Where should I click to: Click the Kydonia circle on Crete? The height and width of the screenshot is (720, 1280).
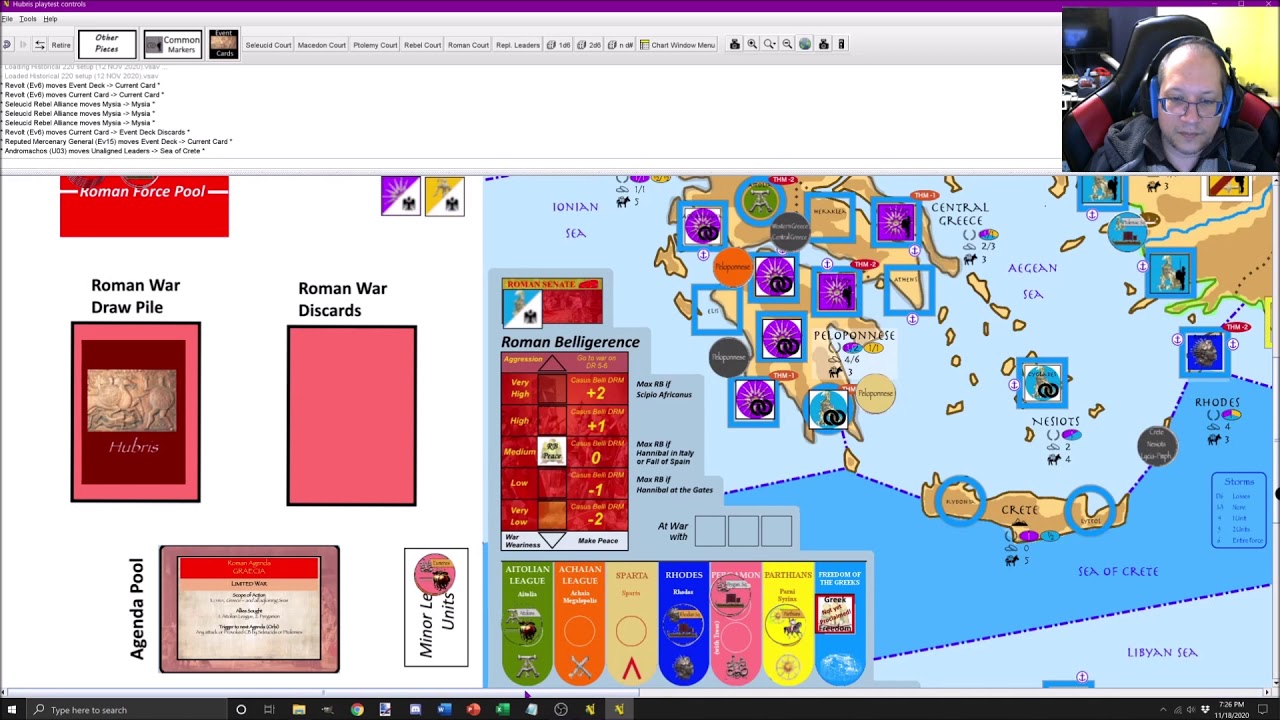[x=960, y=502]
